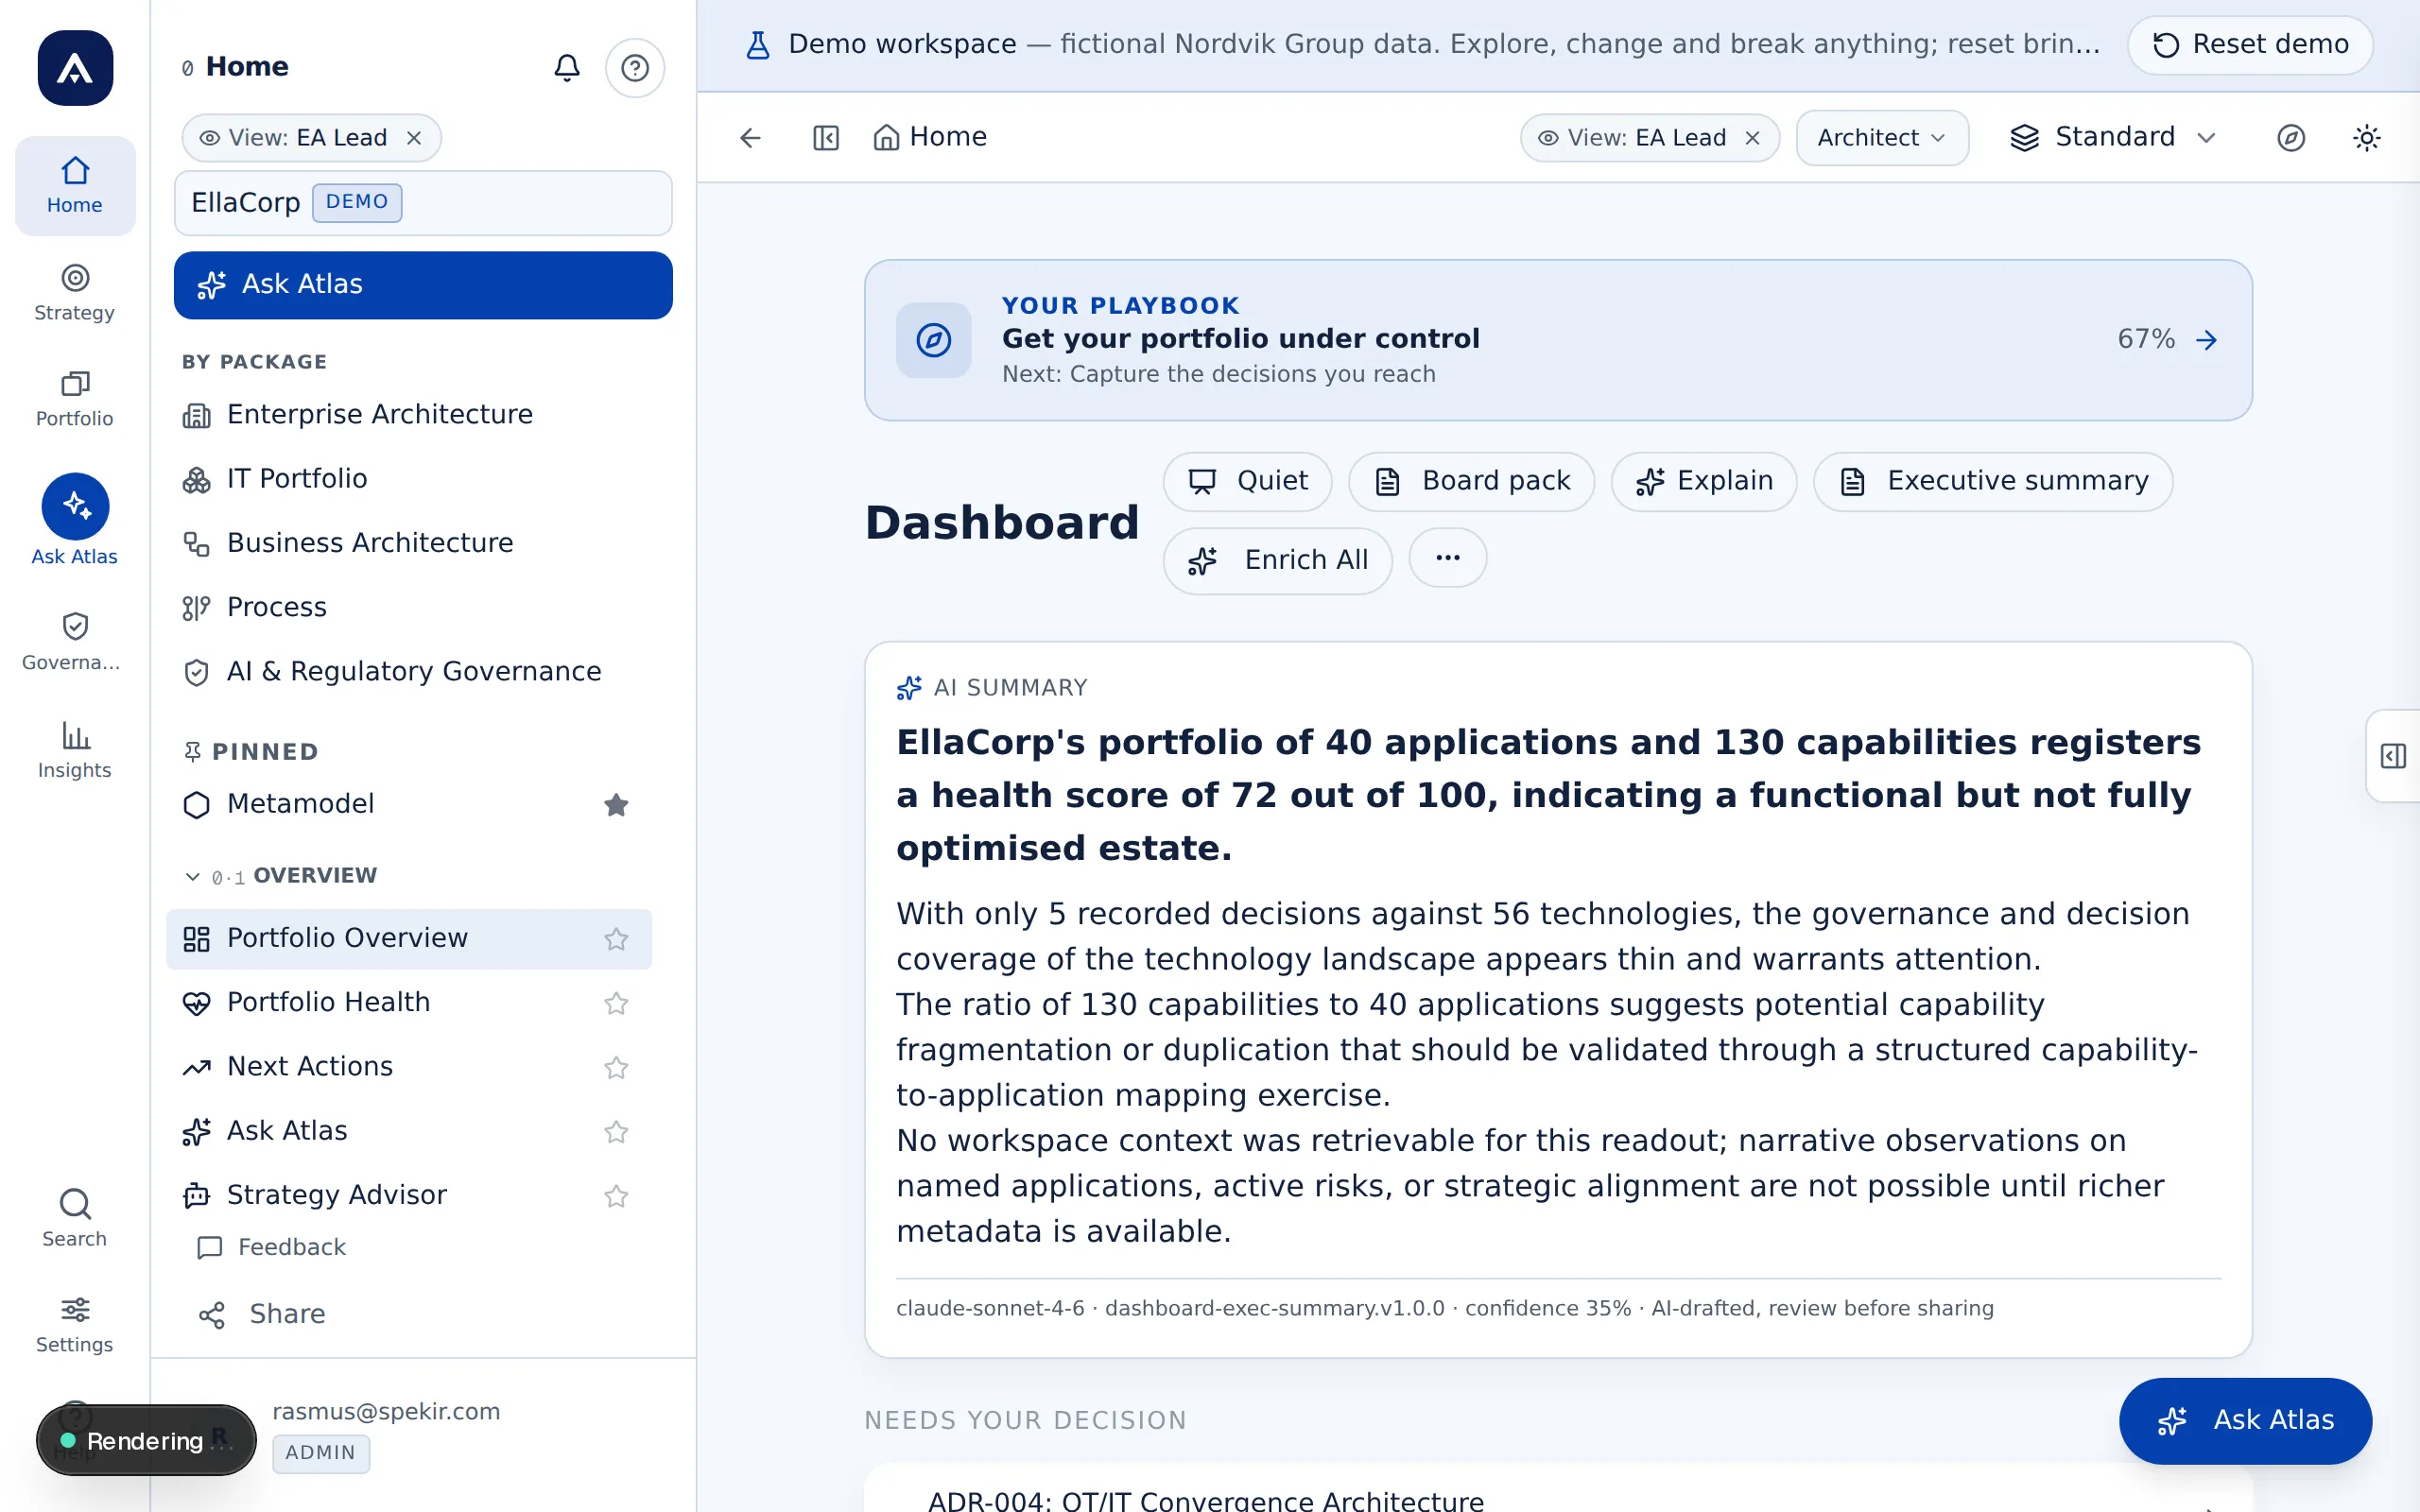Open the right side panel handle
This screenshot has width=2420, height=1512.
(2393, 756)
